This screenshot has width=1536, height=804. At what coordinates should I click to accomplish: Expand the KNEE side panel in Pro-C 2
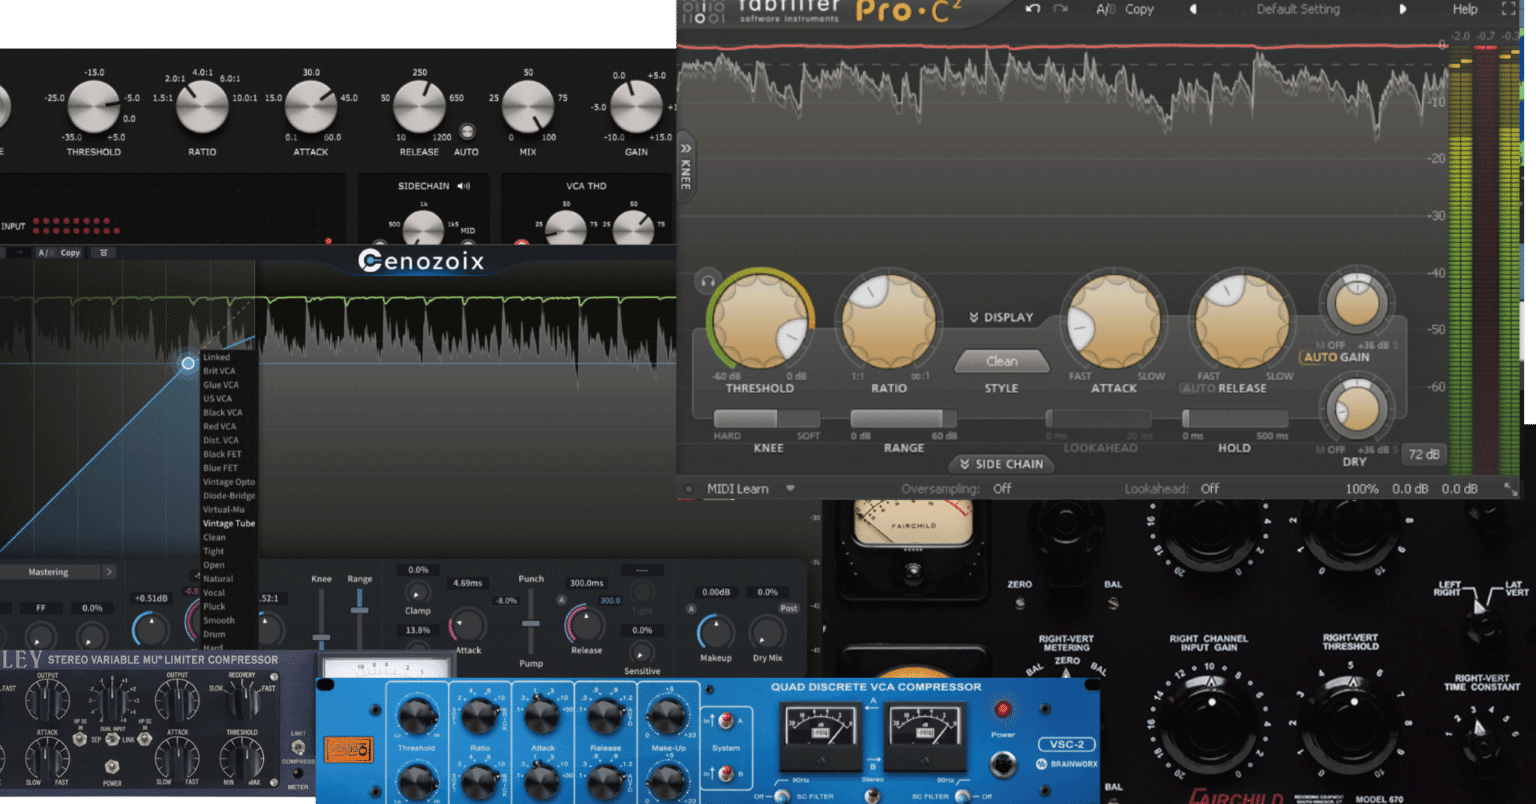pos(686,167)
